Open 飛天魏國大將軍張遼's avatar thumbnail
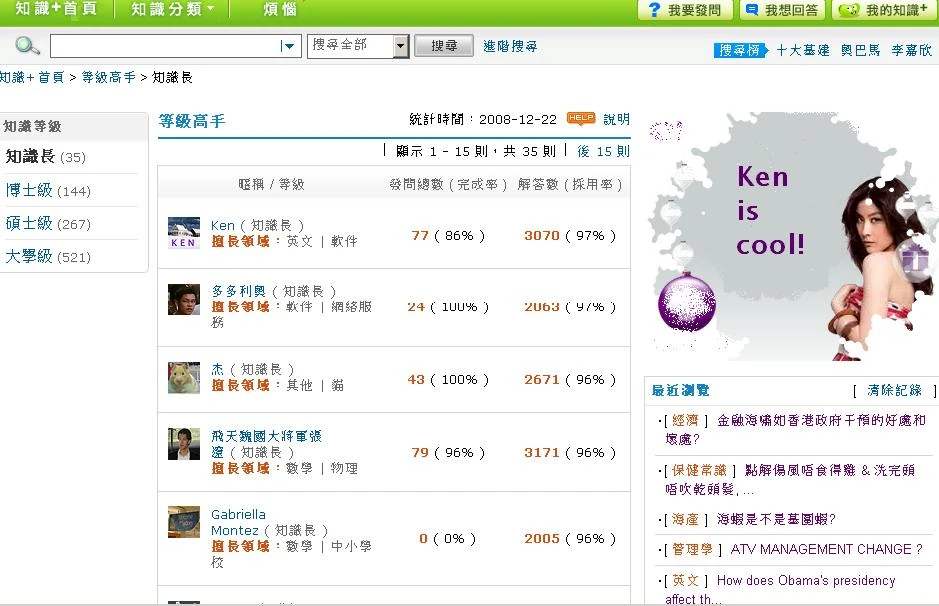Image resolution: width=939 pixels, height=606 pixels. pyautogui.click(x=184, y=444)
